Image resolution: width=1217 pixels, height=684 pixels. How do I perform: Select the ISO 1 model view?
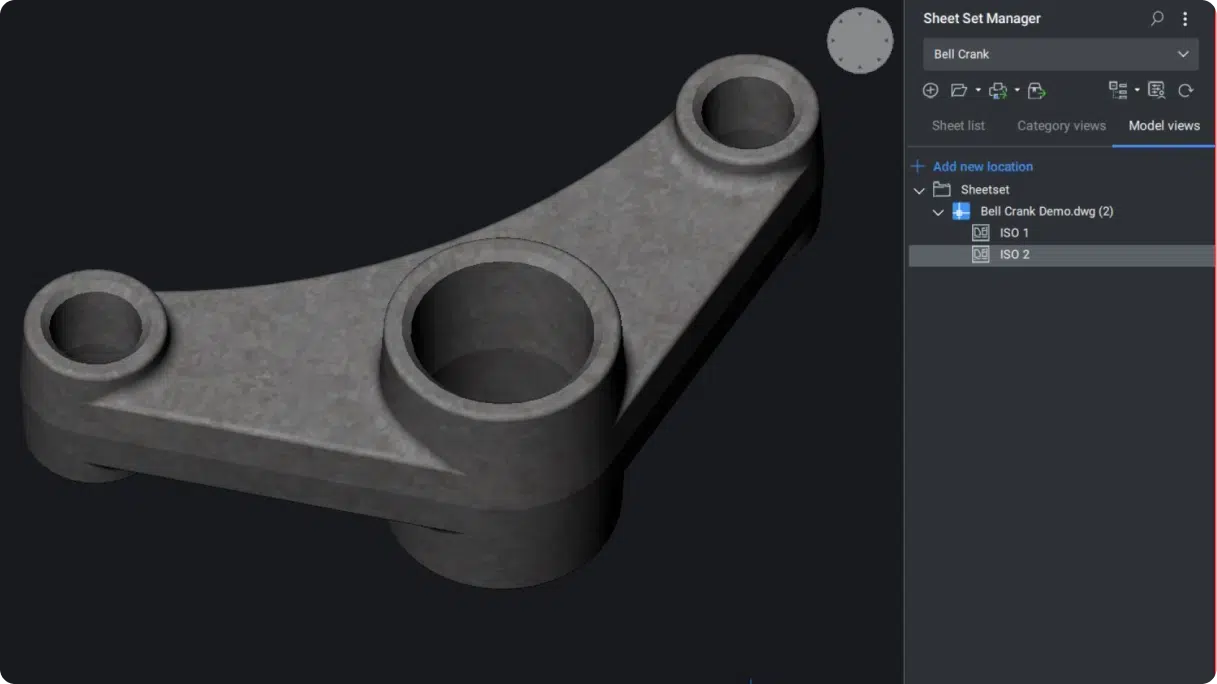click(1013, 233)
